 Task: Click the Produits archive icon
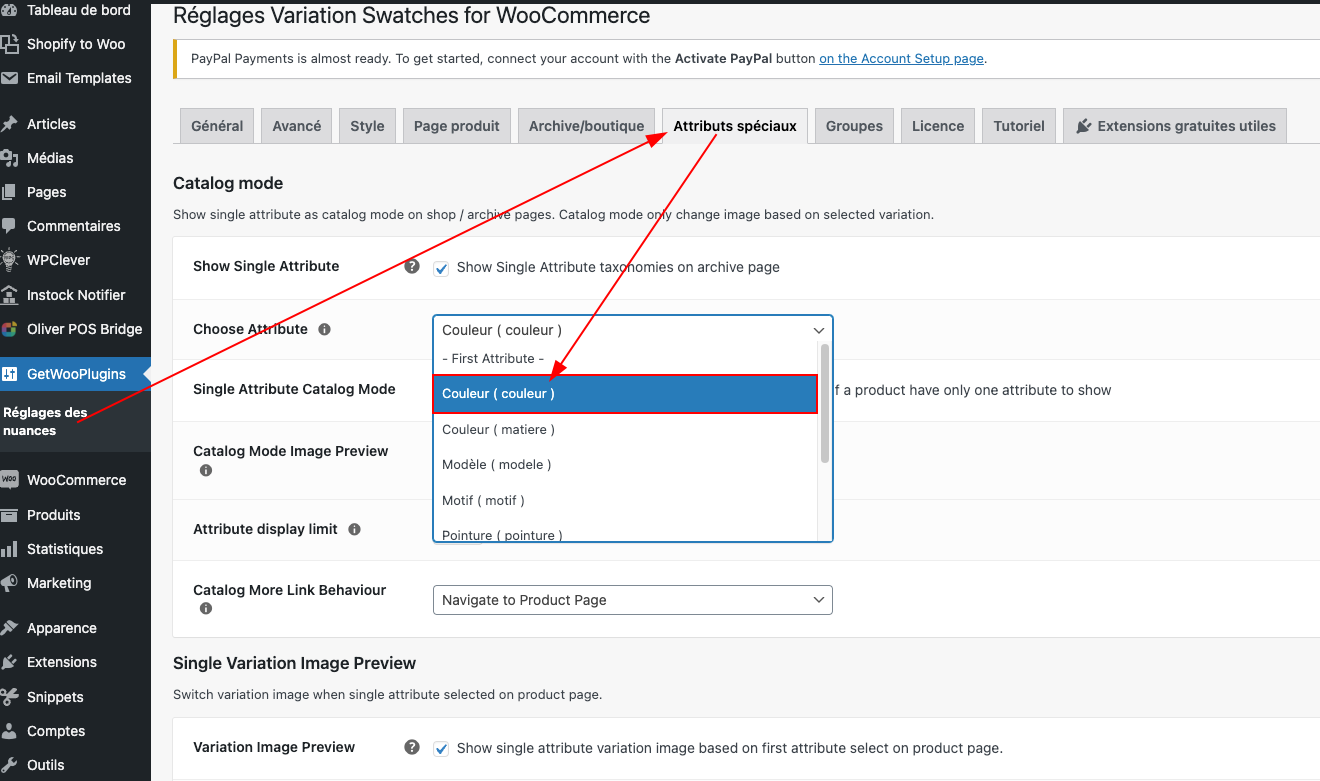pyautogui.click(x=9, y=515)
